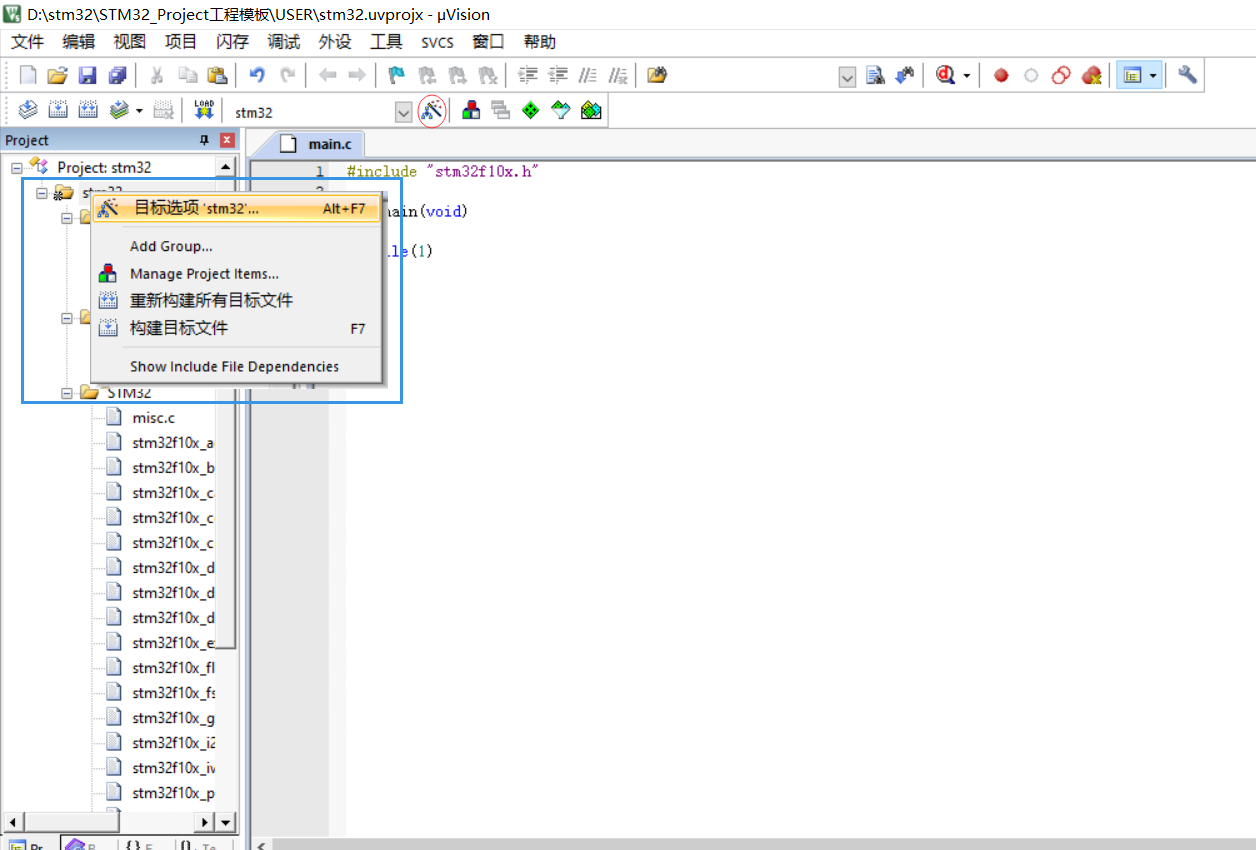Image resolution: width=1256 pixels, height=850 pixels.
Task: Collapse the stm32 target node
Action: pyautogui.click(x=42, y=192)
